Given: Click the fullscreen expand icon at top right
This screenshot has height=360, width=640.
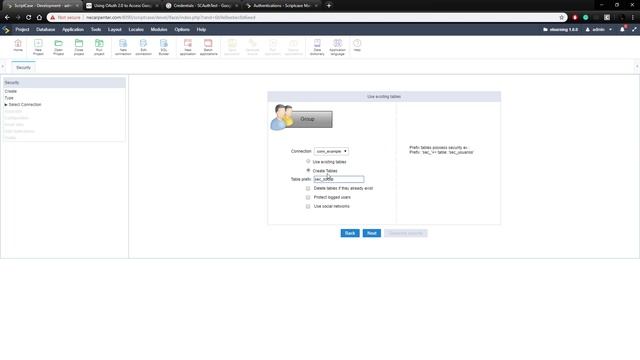Looking at the screenshot, I should pos(634,29).
